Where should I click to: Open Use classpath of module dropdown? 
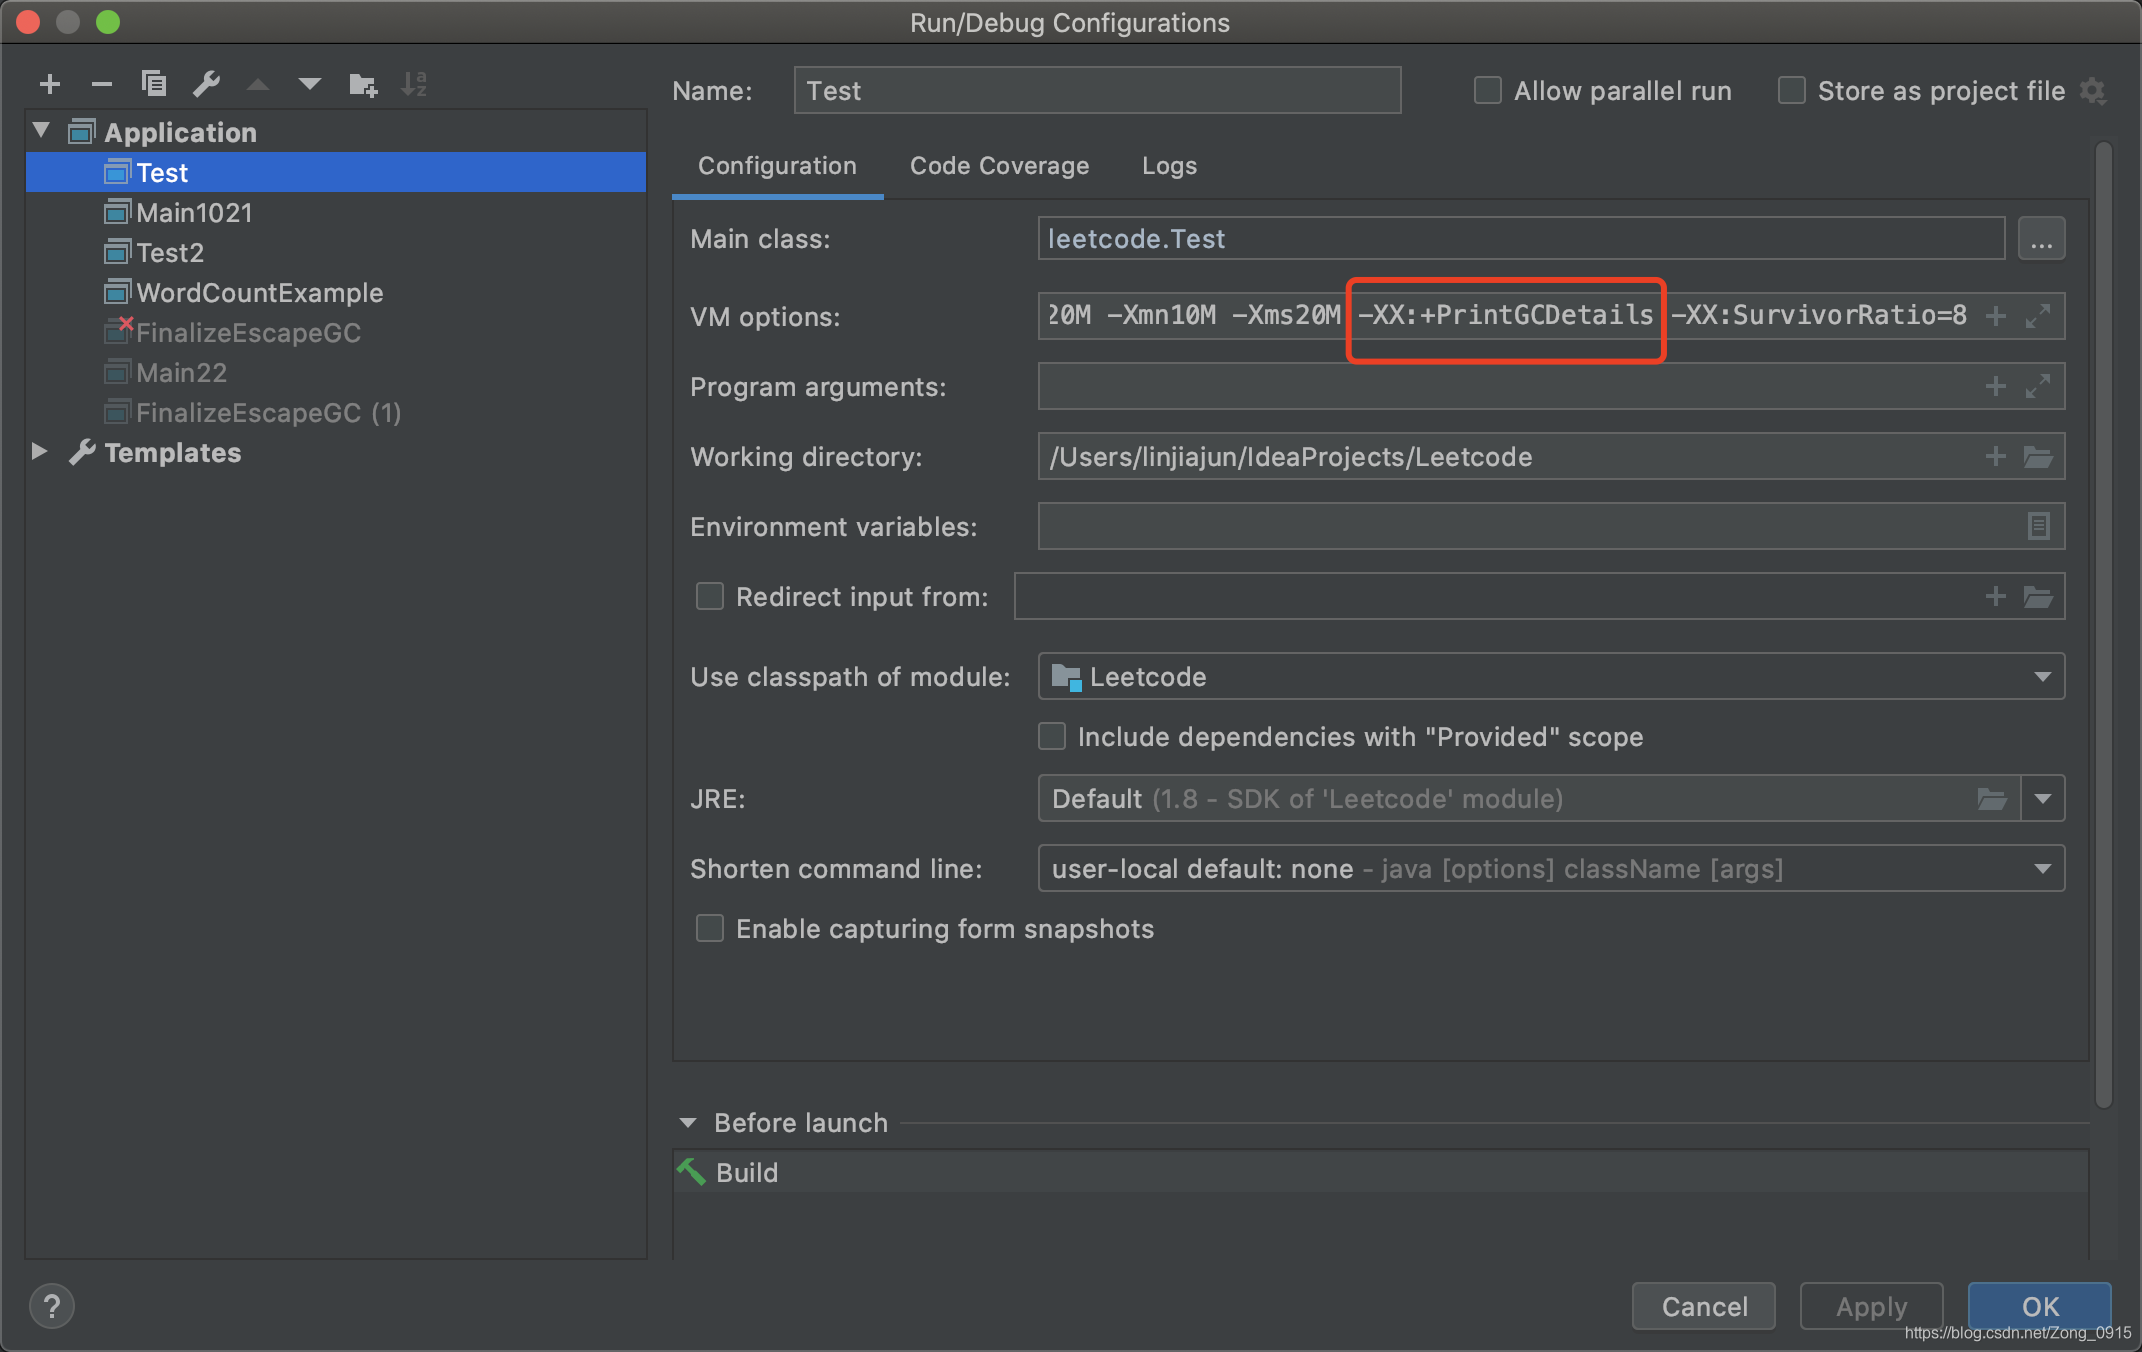pyautogui.click(x=1551, y=677)
